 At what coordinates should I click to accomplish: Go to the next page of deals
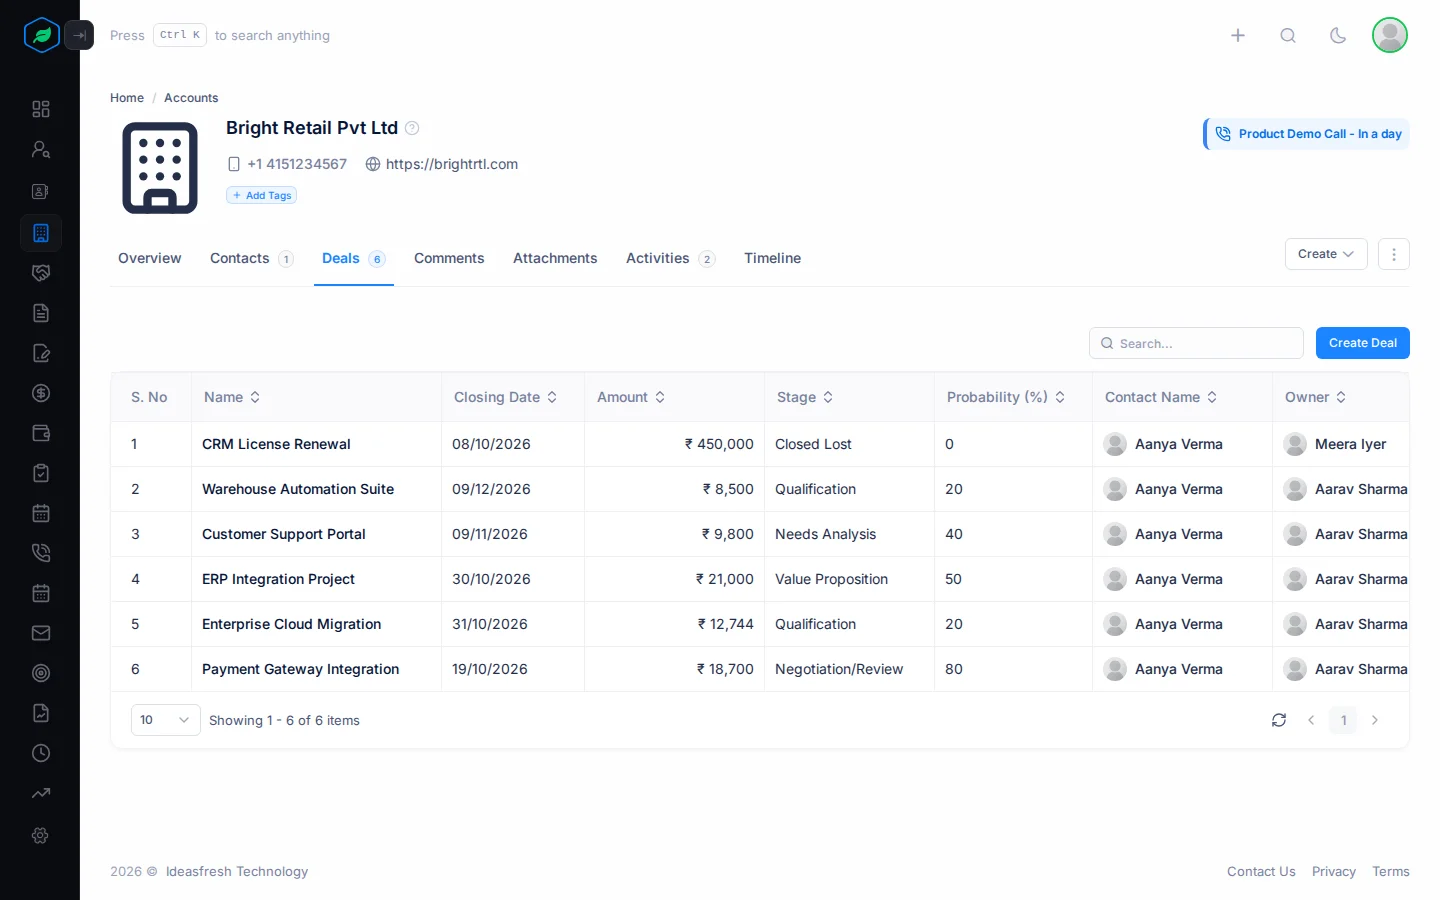pyautogui.click(x=1375, y=720)
